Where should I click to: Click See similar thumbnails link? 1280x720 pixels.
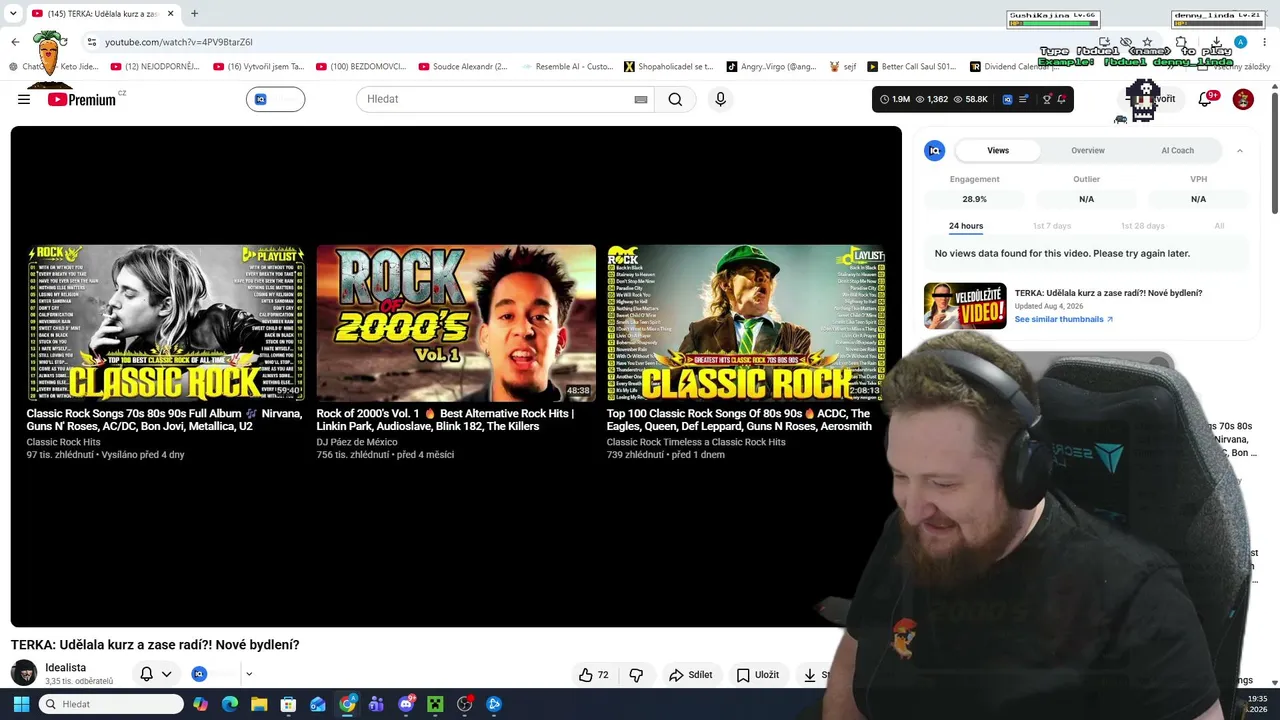[x=1064, y=319]
